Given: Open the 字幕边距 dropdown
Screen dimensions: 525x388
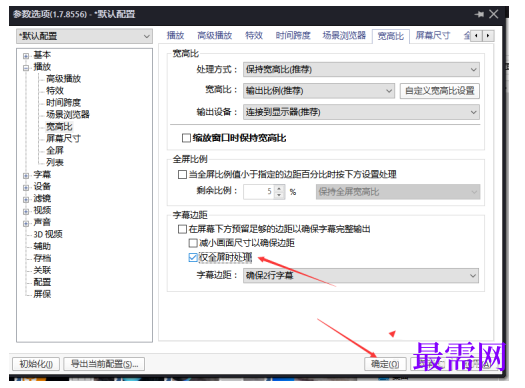Looking at the screenshot, I should click(x=361, y=276).
